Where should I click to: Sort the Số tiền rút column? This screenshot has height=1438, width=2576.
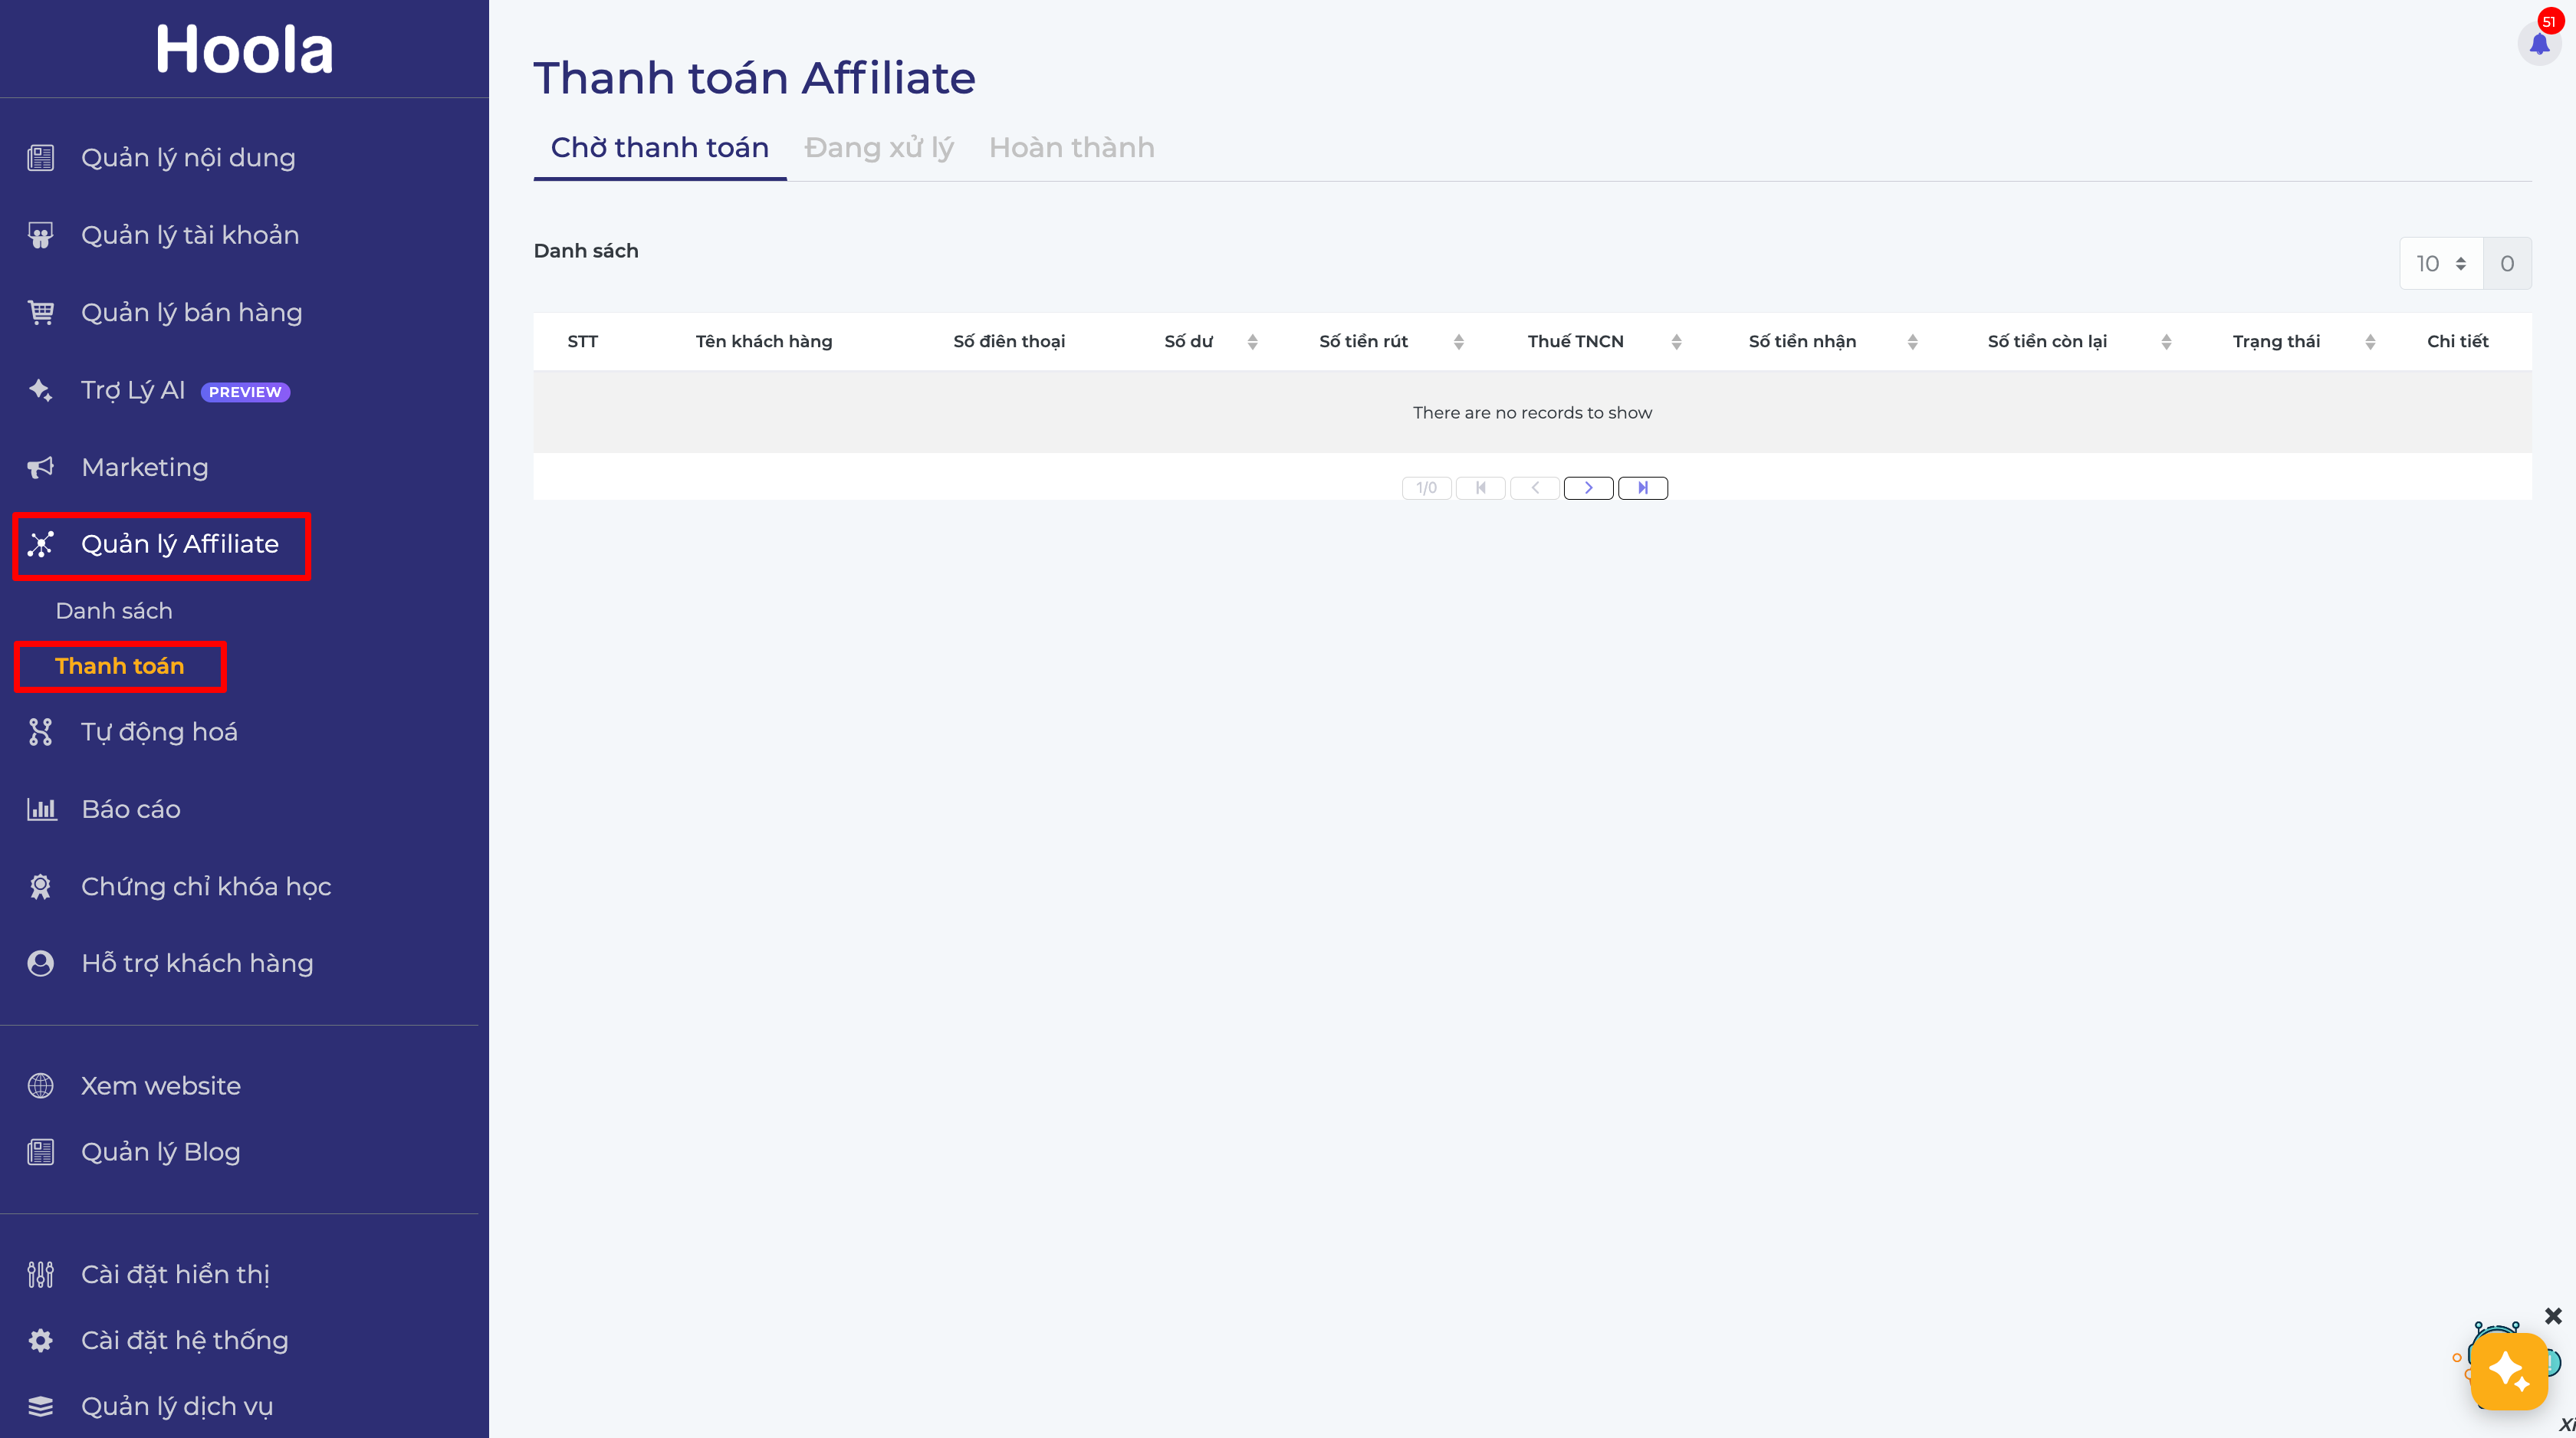click(1458, 342)
